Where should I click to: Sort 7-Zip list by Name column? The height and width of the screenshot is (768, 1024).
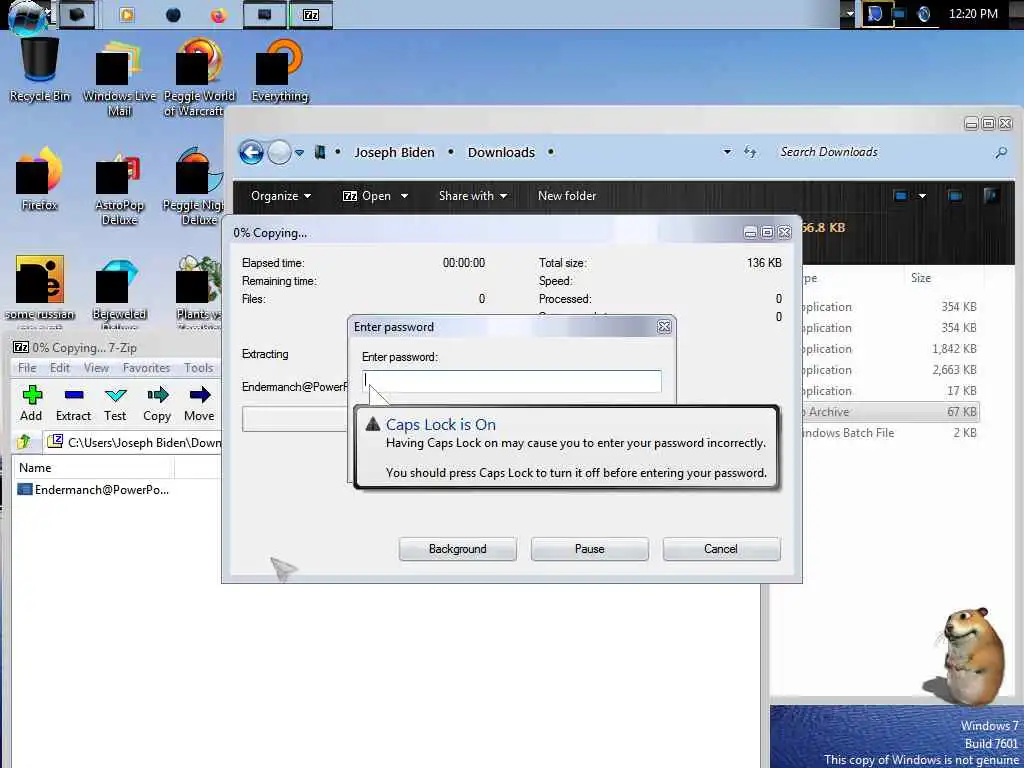pos(95,468)
